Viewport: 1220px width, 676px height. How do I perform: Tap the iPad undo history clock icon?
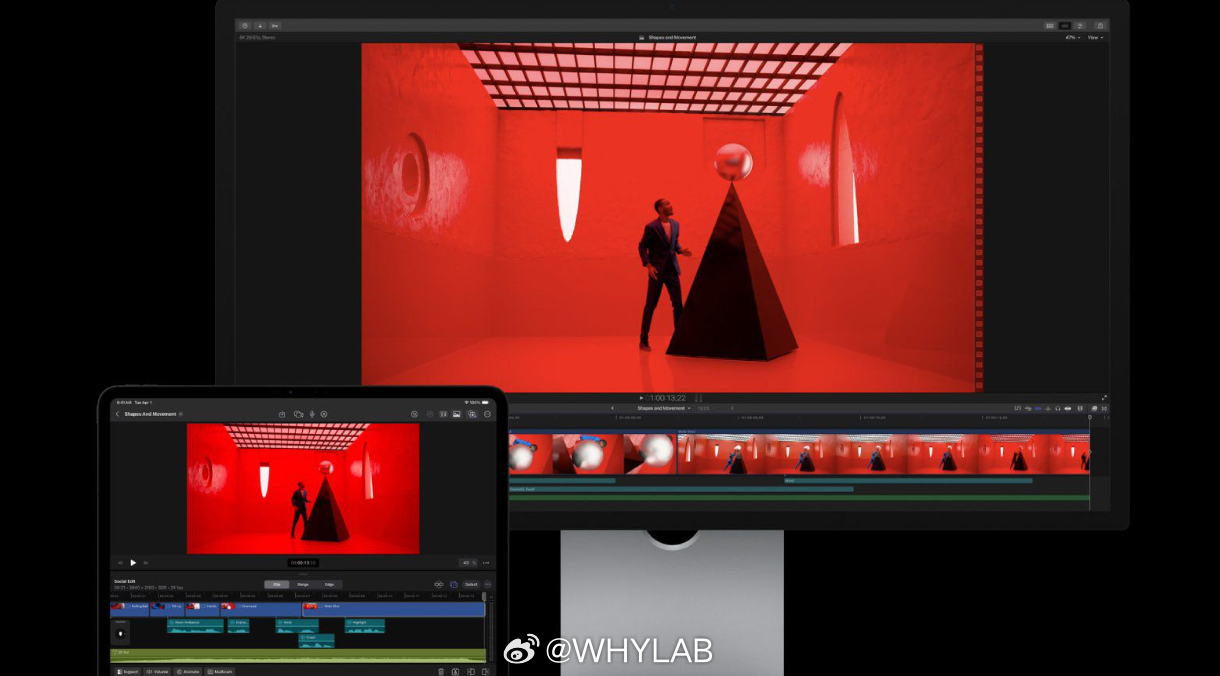tap(414, 414)
